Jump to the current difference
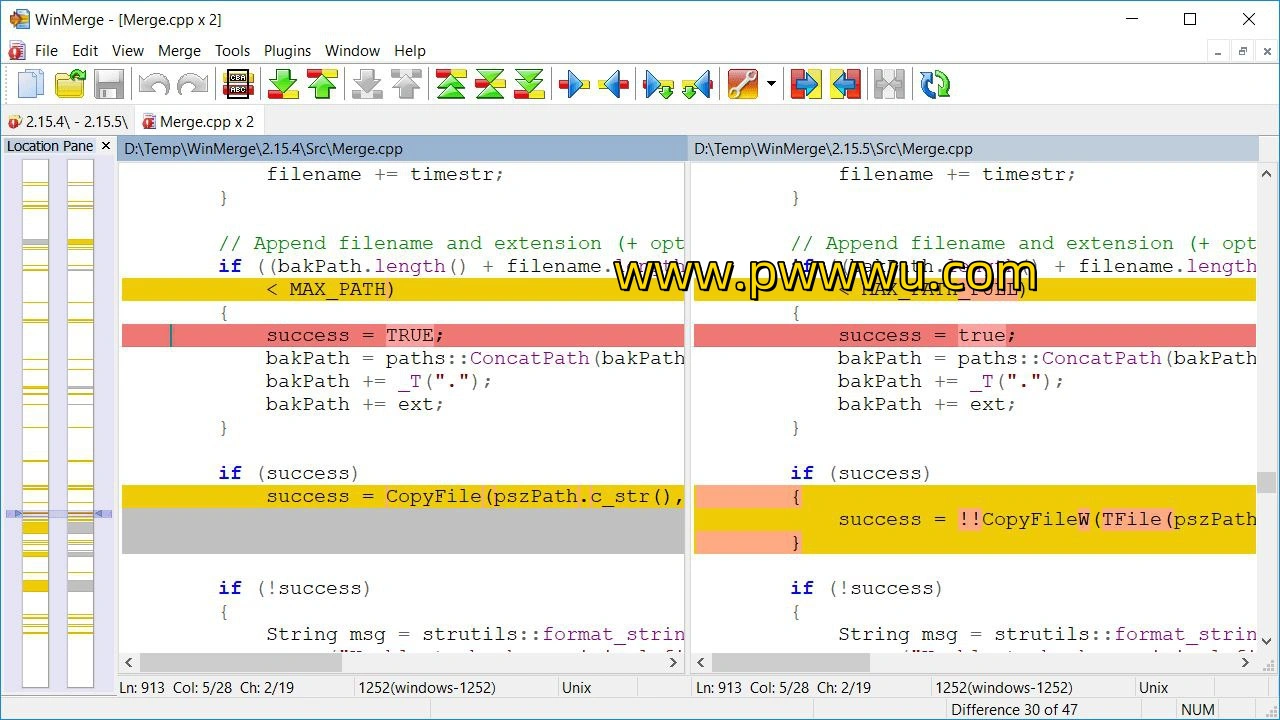1280x720 pixels. 490,84
